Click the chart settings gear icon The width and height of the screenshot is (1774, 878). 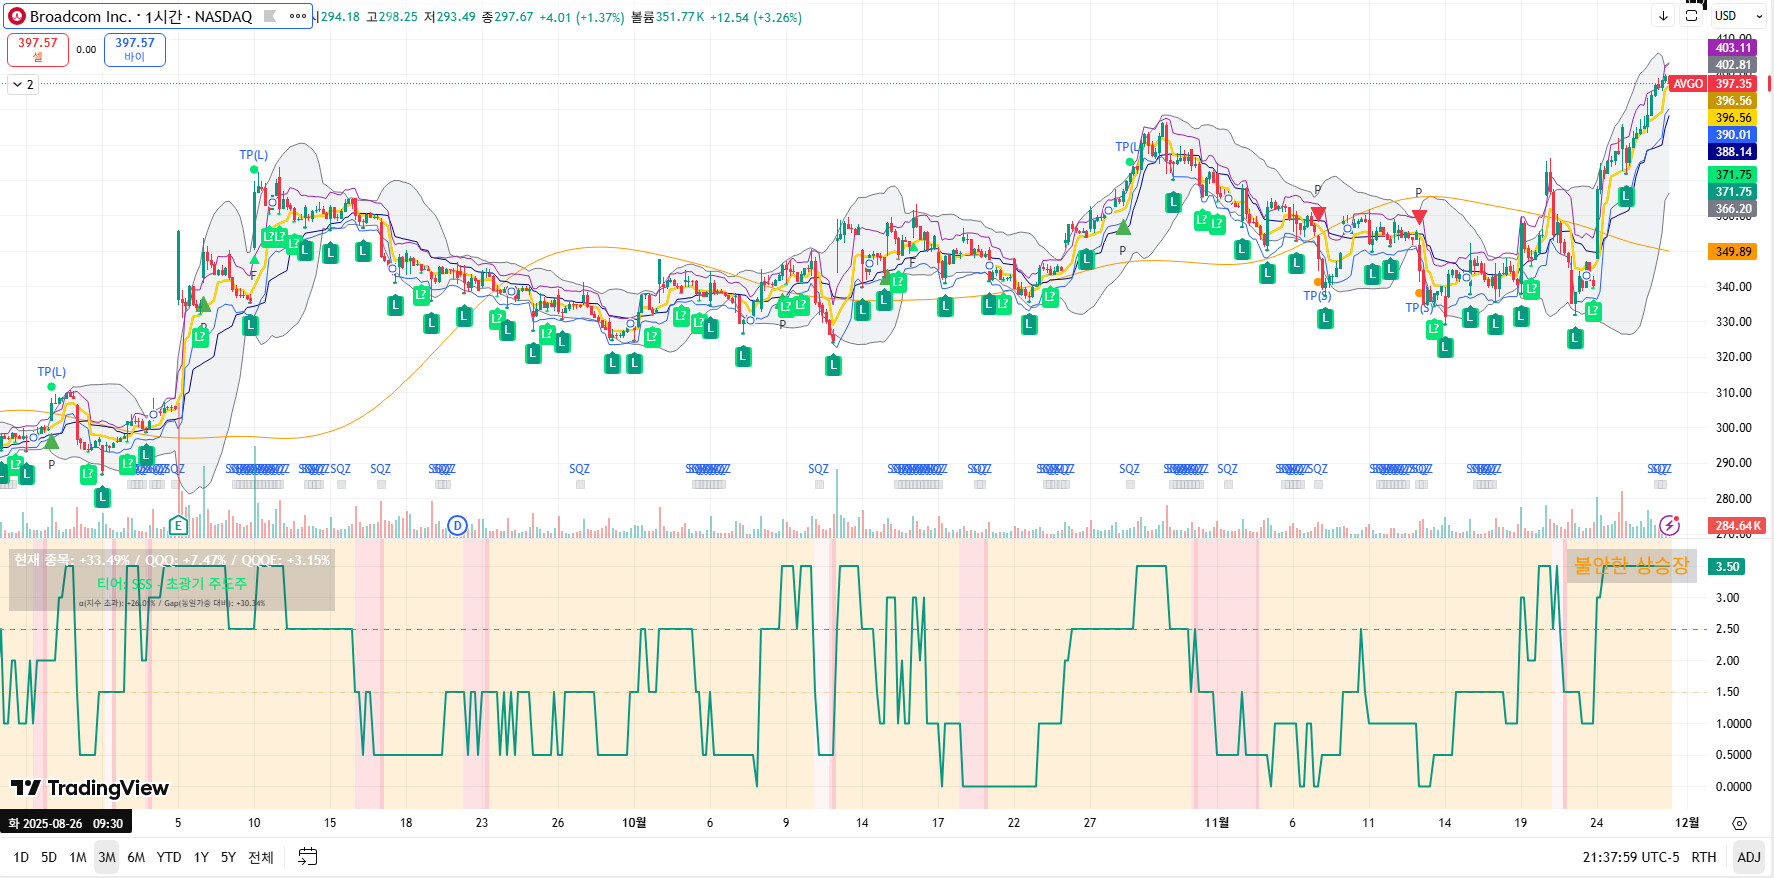1739,823
